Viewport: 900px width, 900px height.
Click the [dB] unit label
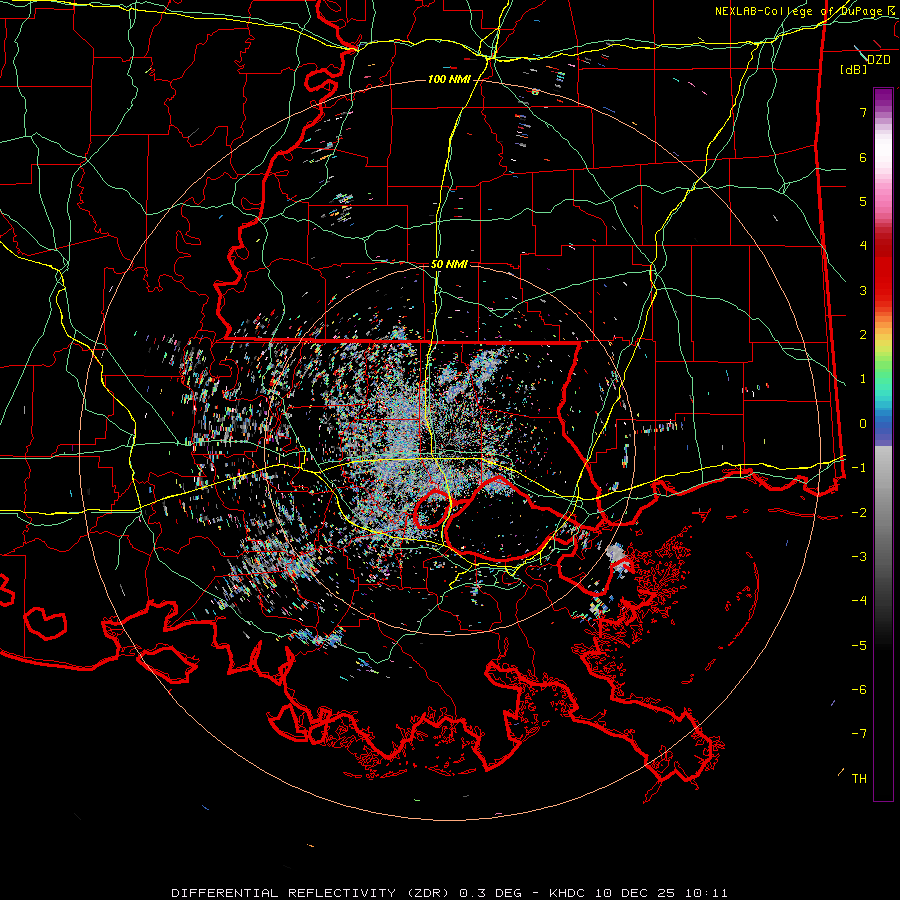pyautogui.click(x=854, y=70)
